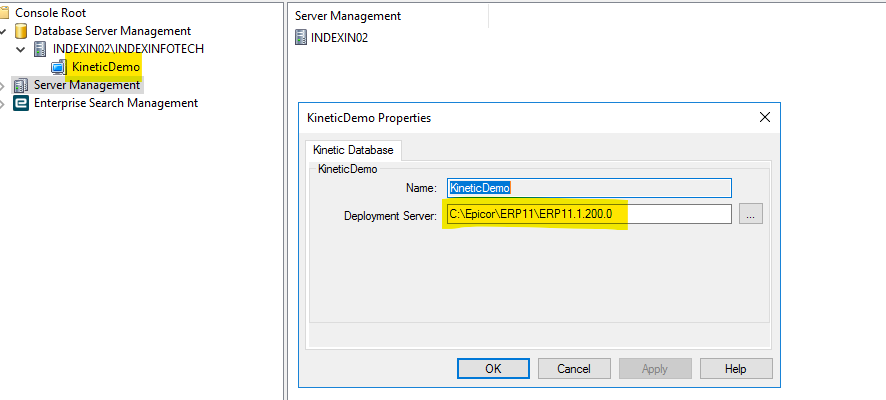Click the Database Server Management cylinder icon
The height and width of the screenshot is (400, 886).
(x=21, y=31)
